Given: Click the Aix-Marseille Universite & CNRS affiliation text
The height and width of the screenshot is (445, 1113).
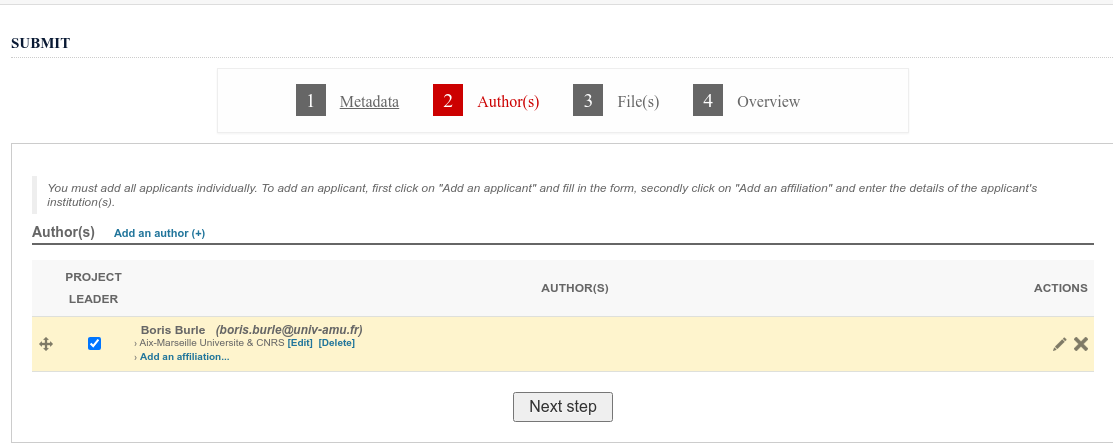Looking at the screenshot, I should pyautogui.click(x=212, y=343).
